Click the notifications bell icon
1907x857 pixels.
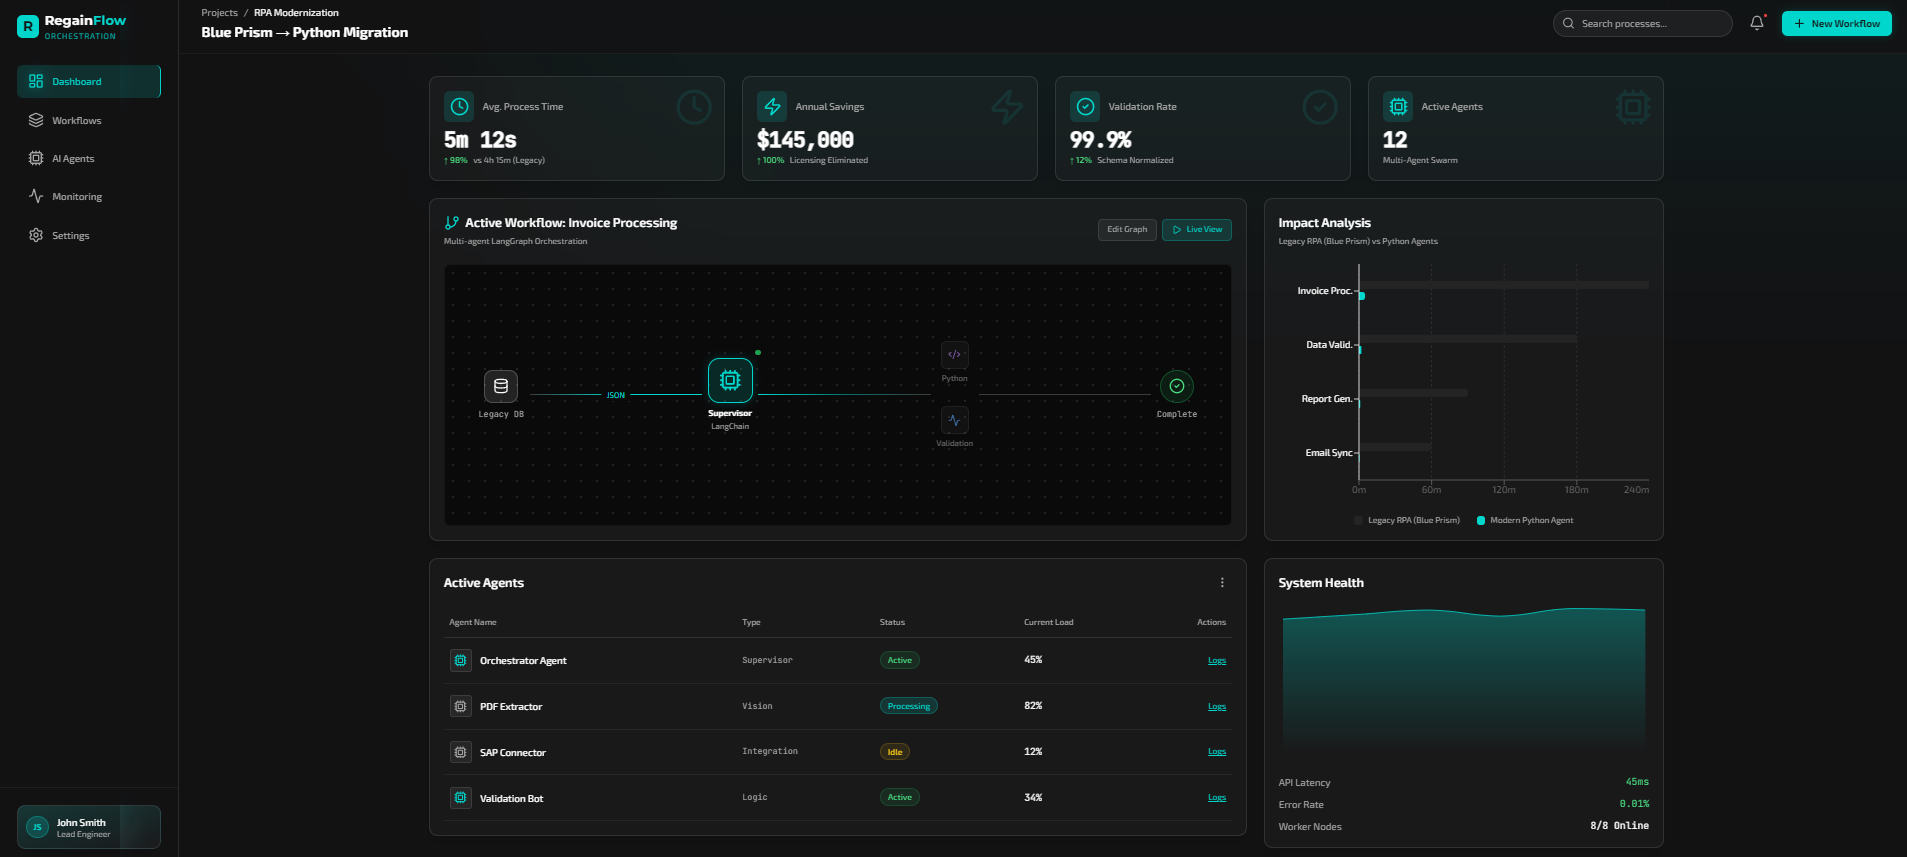tap(1756, 23)
